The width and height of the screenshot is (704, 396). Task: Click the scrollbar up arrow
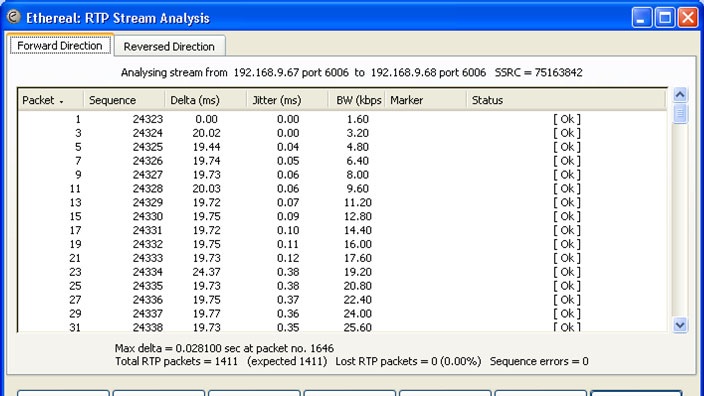(680, 95)
